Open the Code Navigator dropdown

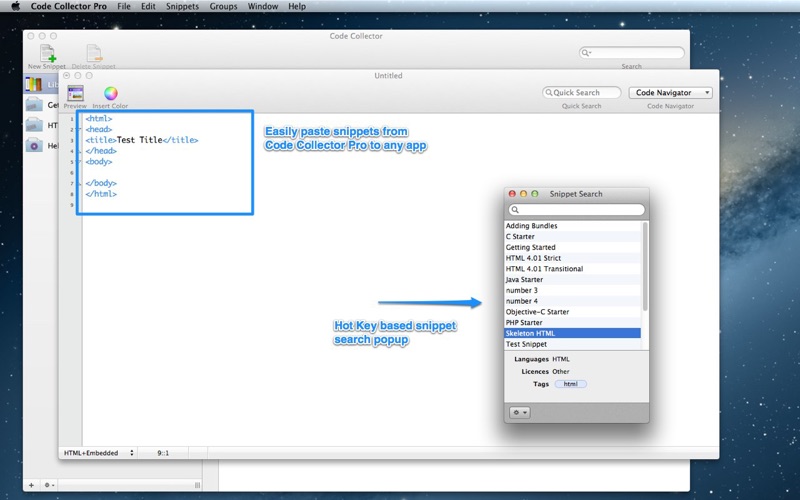[x=671, y=93]
